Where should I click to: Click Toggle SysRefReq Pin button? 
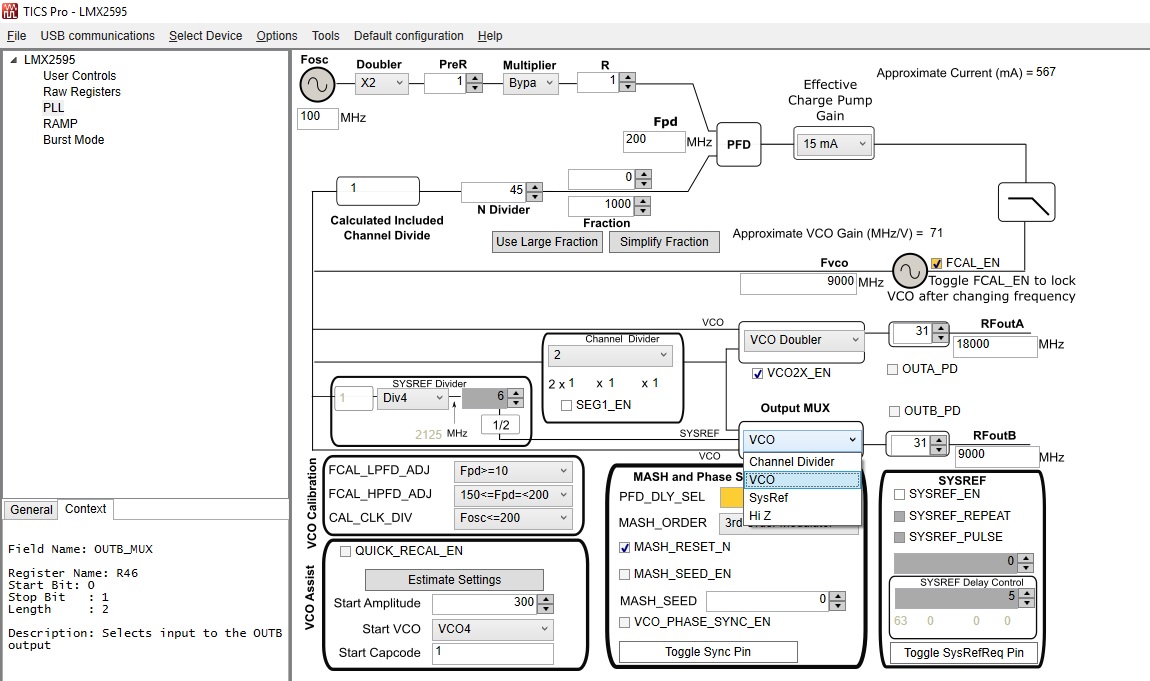pos(964,652)
